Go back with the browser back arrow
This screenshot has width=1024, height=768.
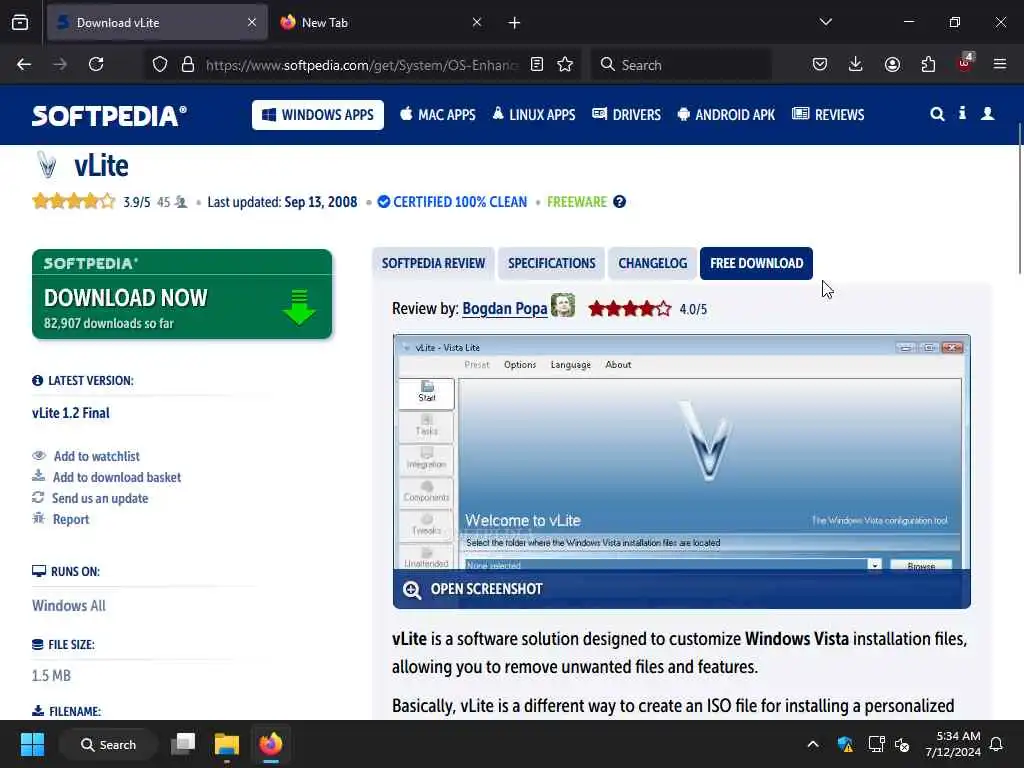coord(24,65)
